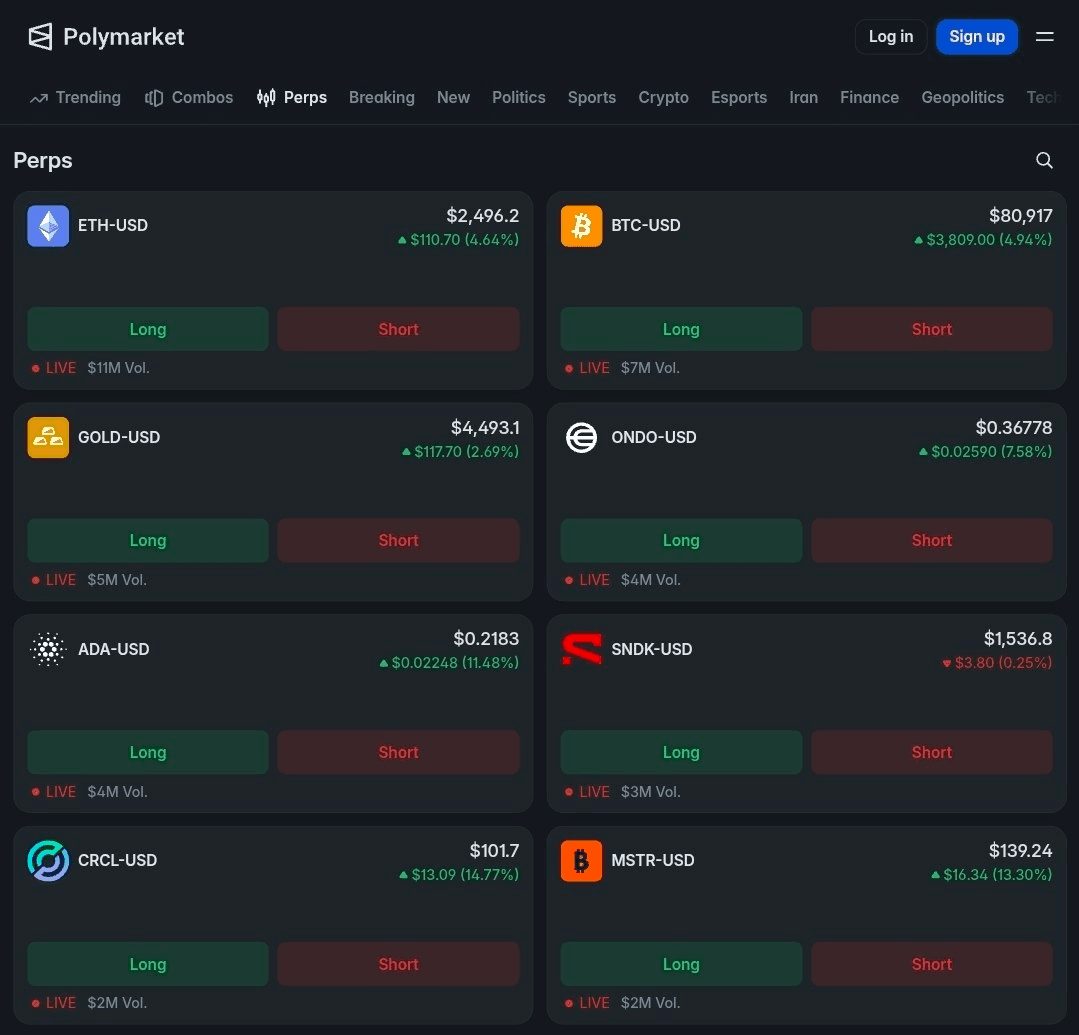Go long on BTC-USD
Screen dimensions: 1079x1035
[681, 329]
